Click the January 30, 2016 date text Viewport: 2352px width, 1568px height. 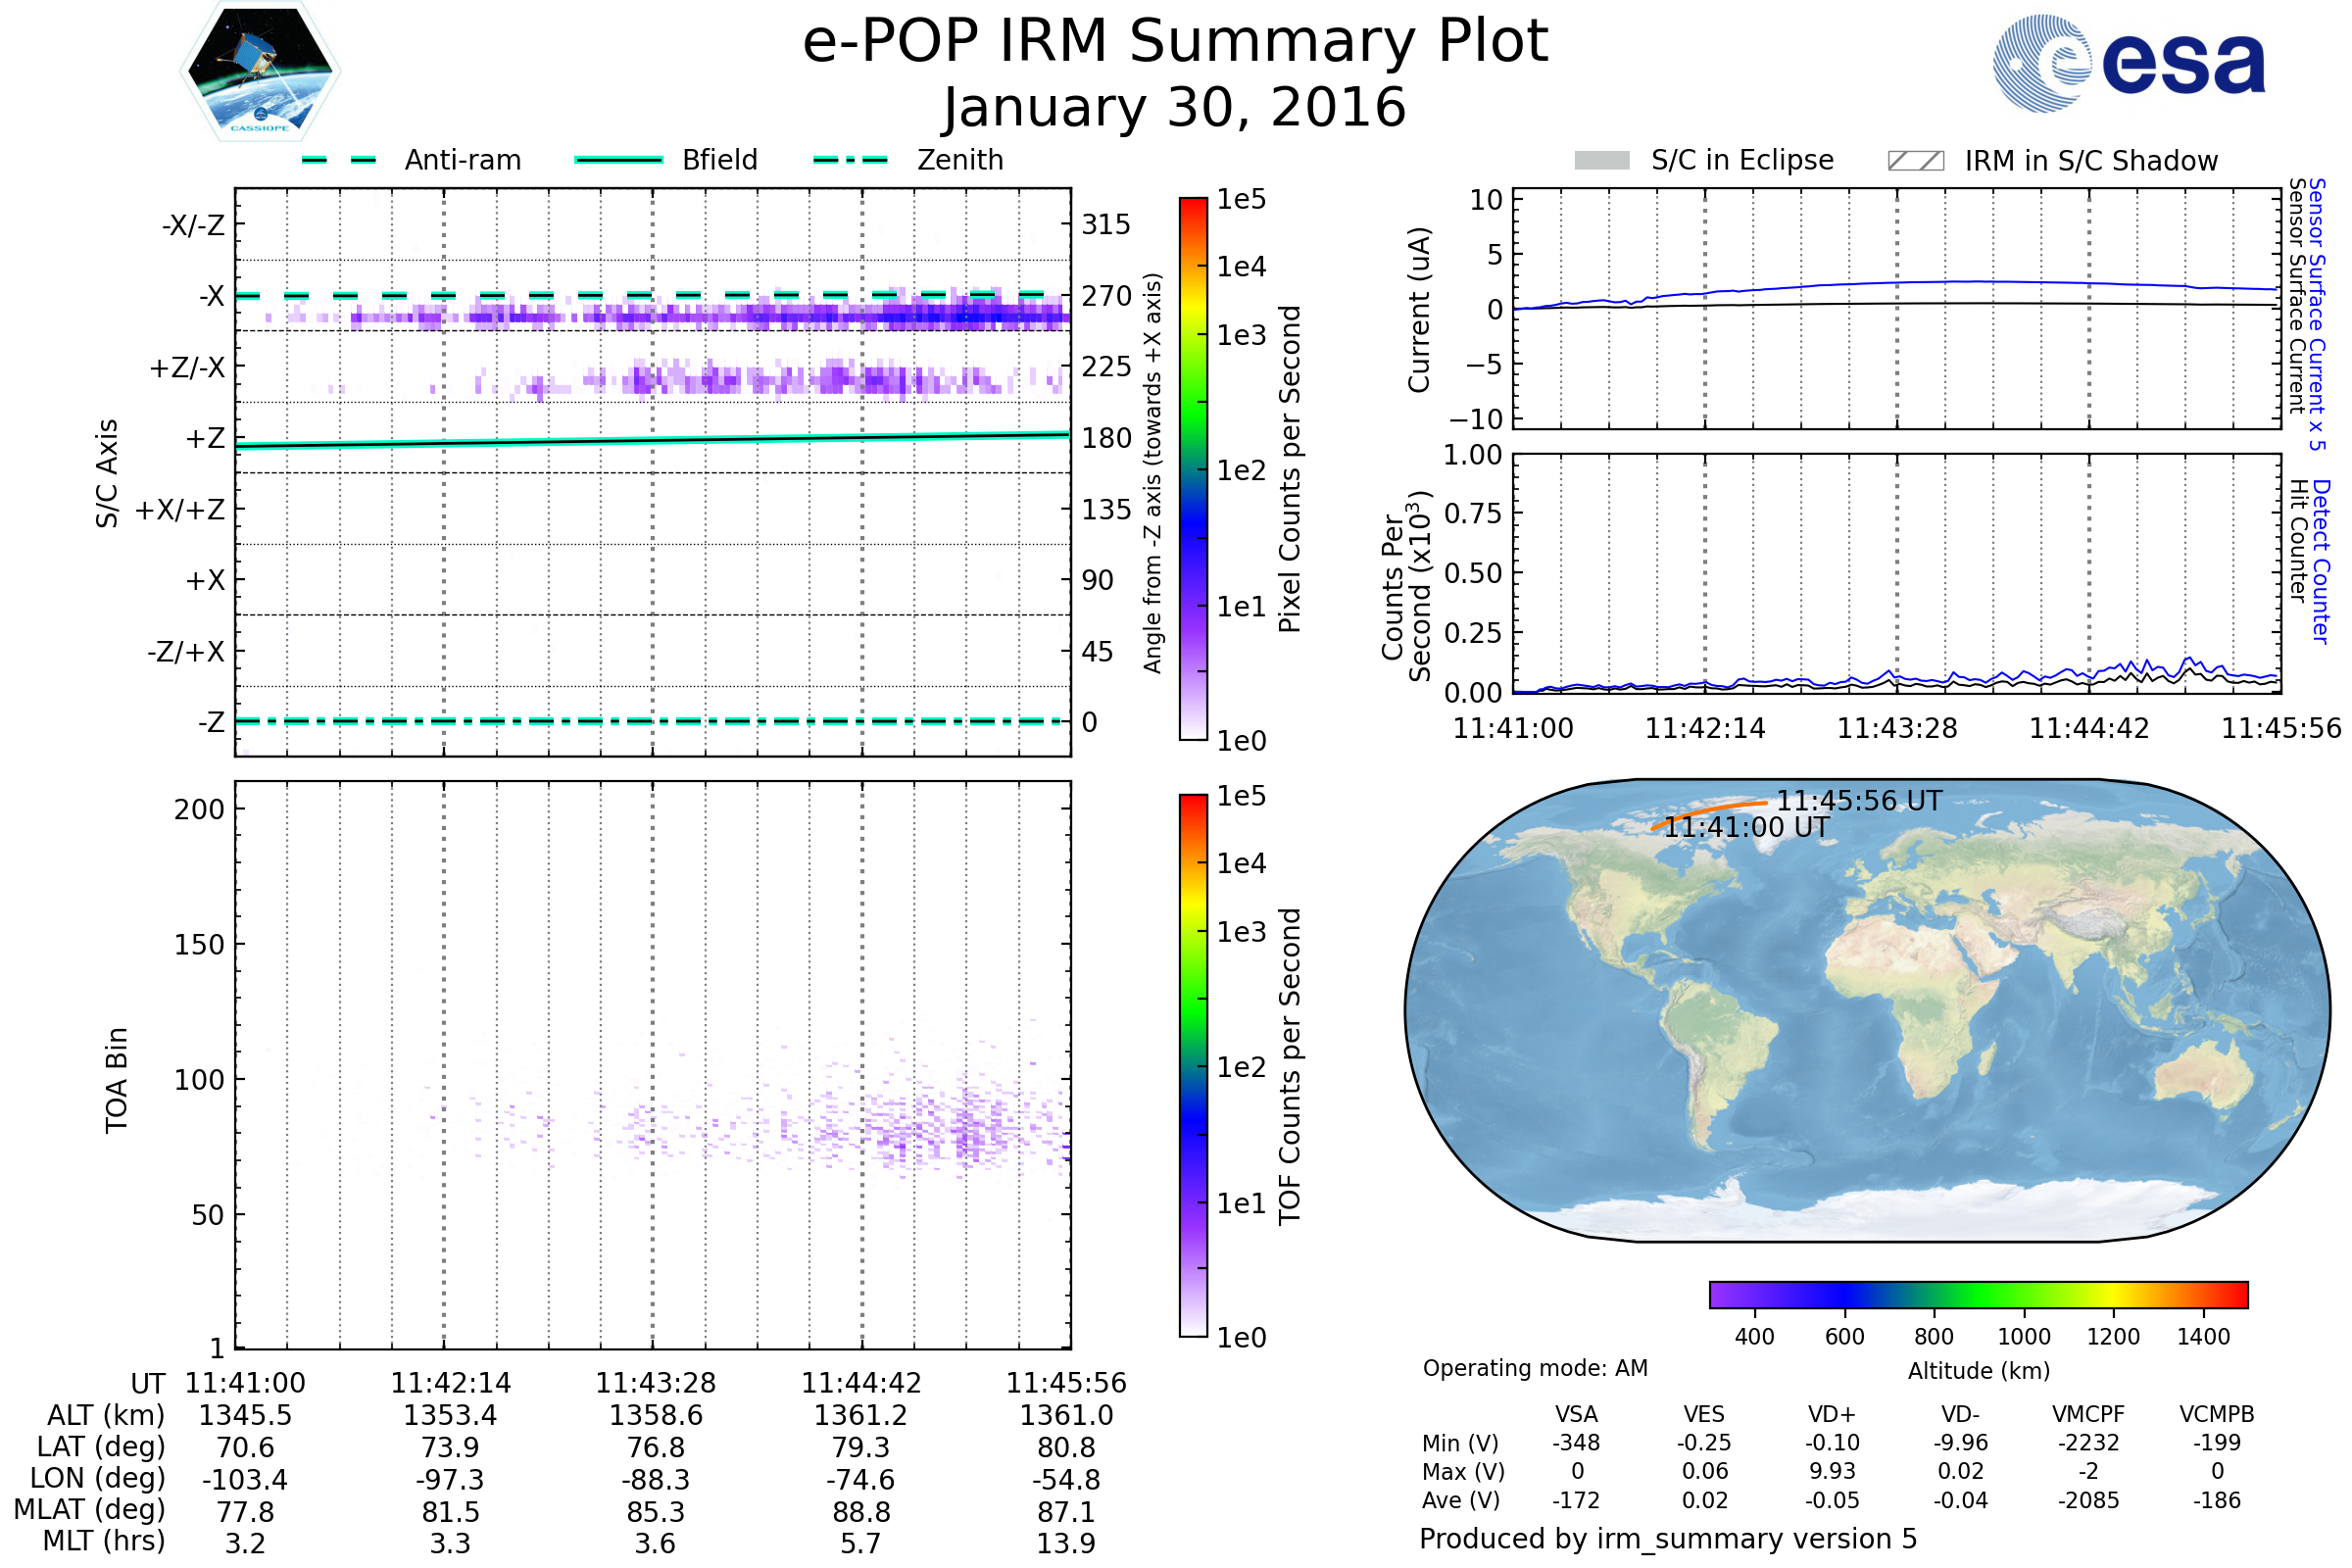click(1175, 108)
